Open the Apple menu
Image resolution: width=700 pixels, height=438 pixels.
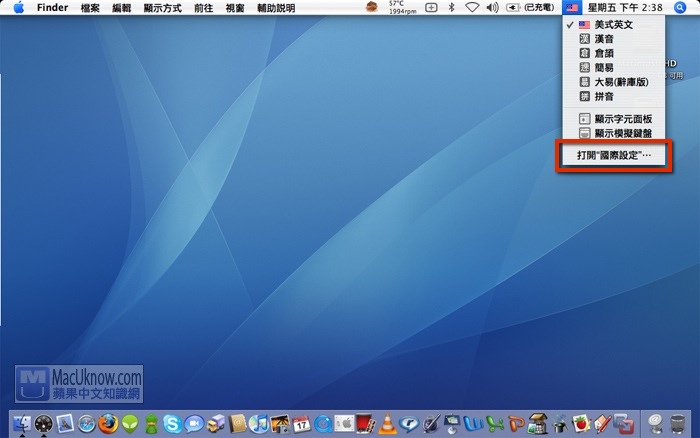click(x=19, y=8)
